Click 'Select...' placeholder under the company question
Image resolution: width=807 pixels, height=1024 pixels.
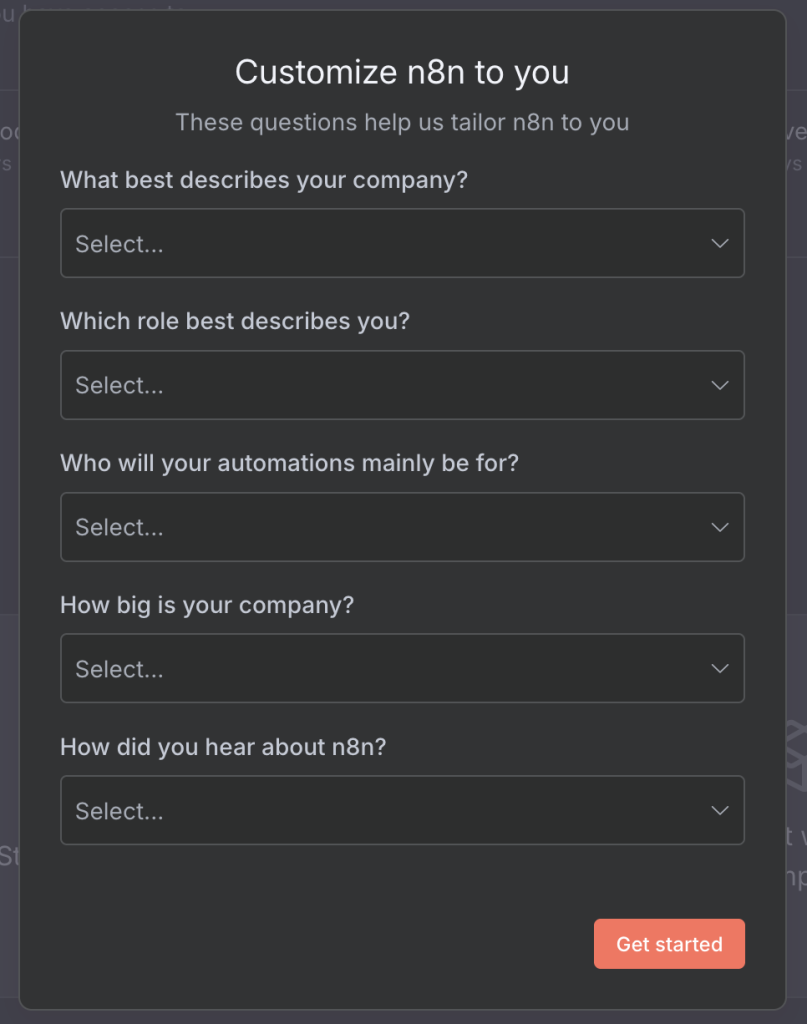pyautogui.click(x=119, y=244)
